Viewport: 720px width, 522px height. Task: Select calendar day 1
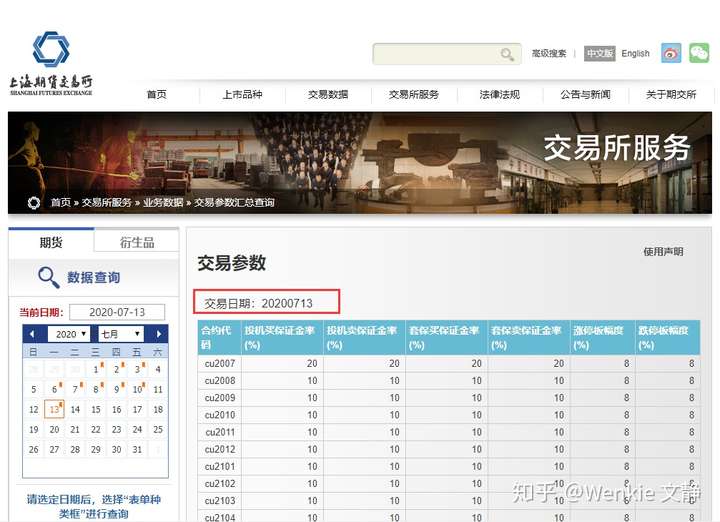point(96,369)
